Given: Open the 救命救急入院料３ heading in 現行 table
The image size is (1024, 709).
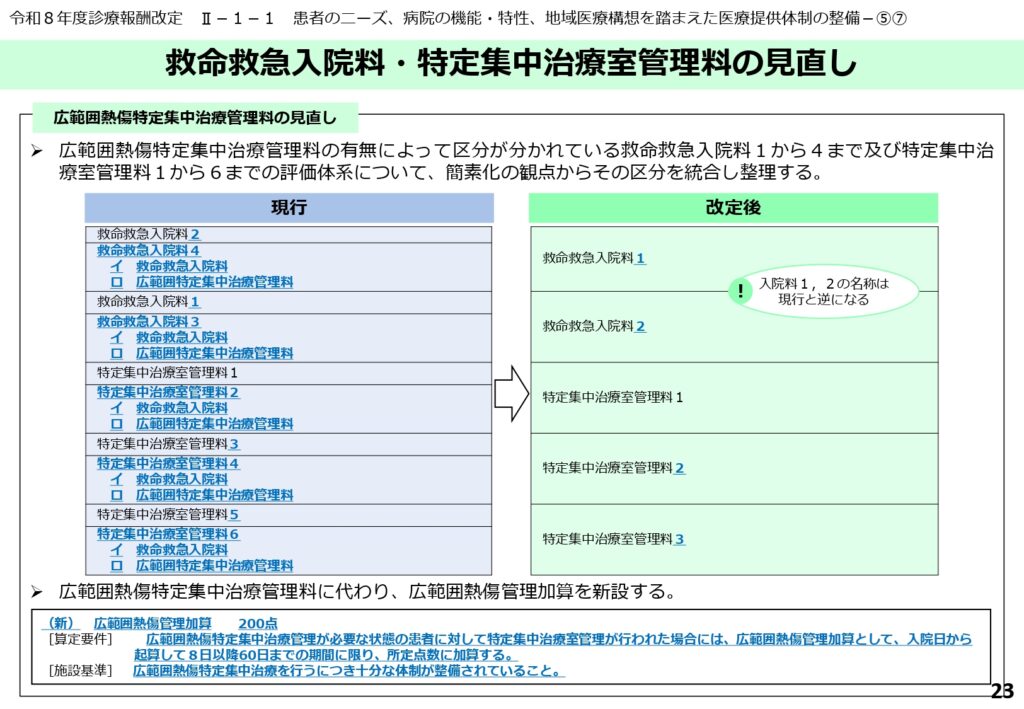Looking at the screenshot, I should (148, 322).
